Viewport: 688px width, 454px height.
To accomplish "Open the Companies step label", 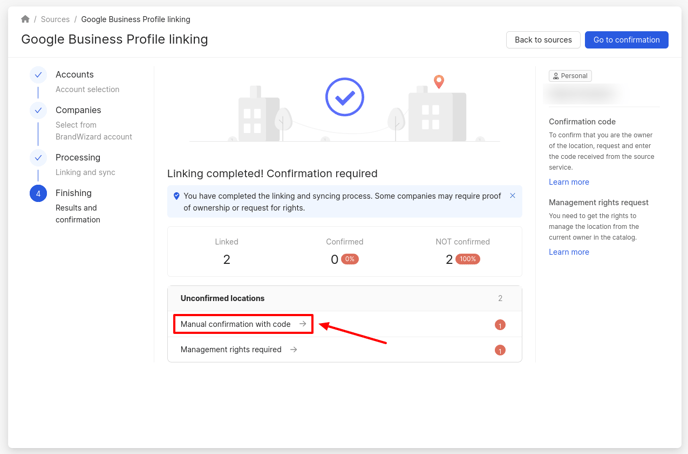I will tap(78, 110).
